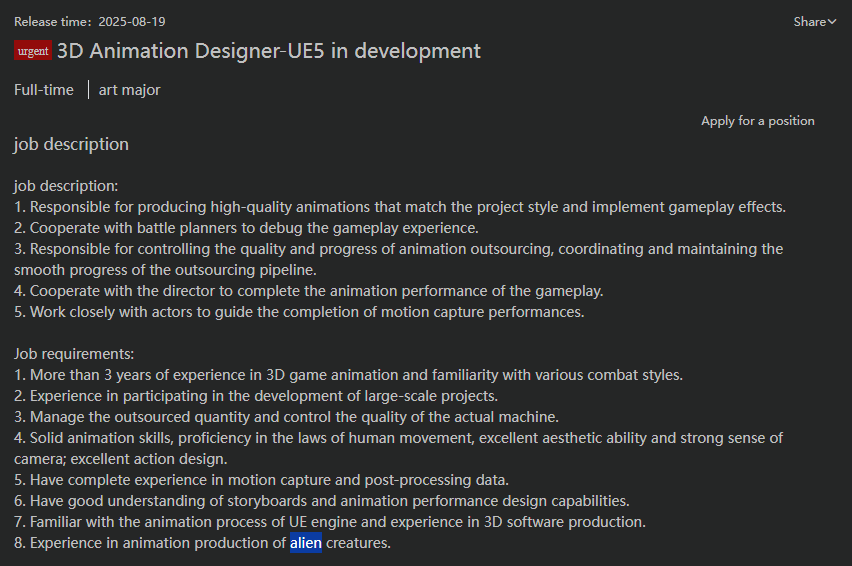This screenshot has width=852, height=566.
Task: Click the Full-time label
Action: [x=44, y=90]
